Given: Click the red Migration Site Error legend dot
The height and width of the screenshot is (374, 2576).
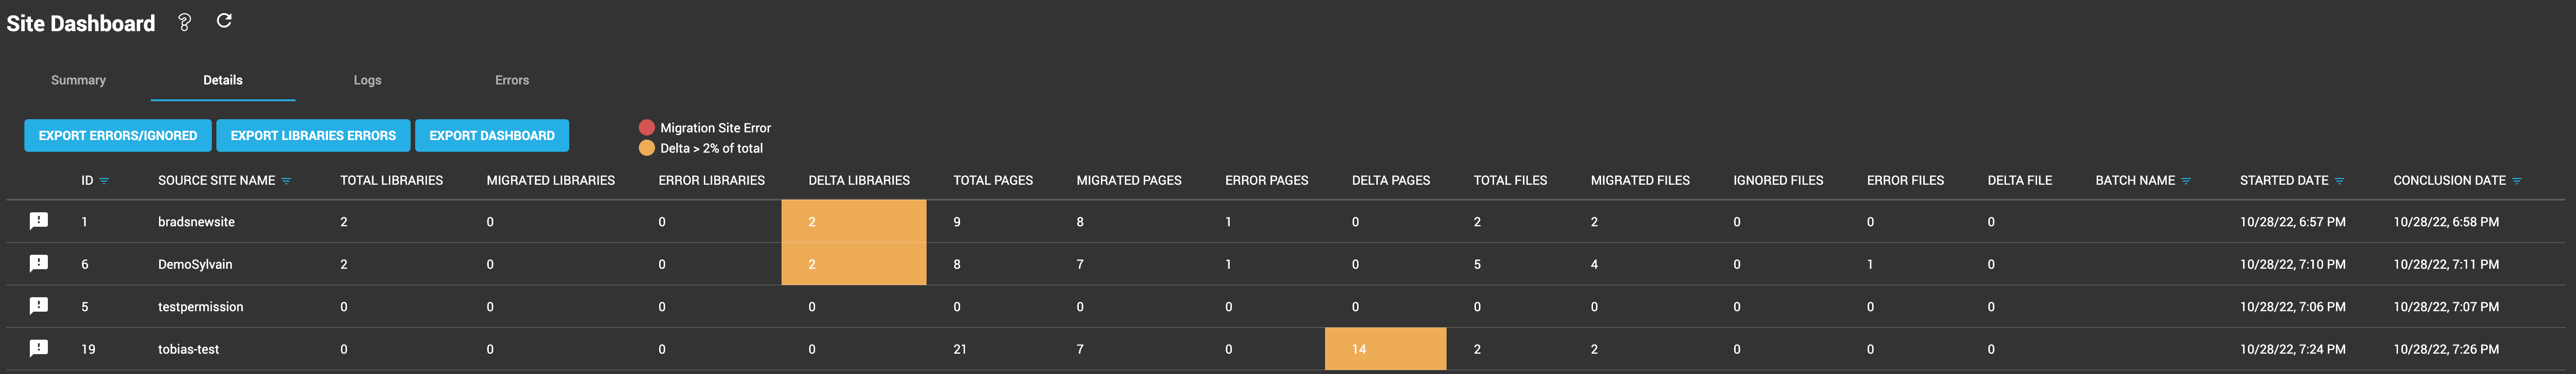Looking at the screenshot, I should [647, 127].
